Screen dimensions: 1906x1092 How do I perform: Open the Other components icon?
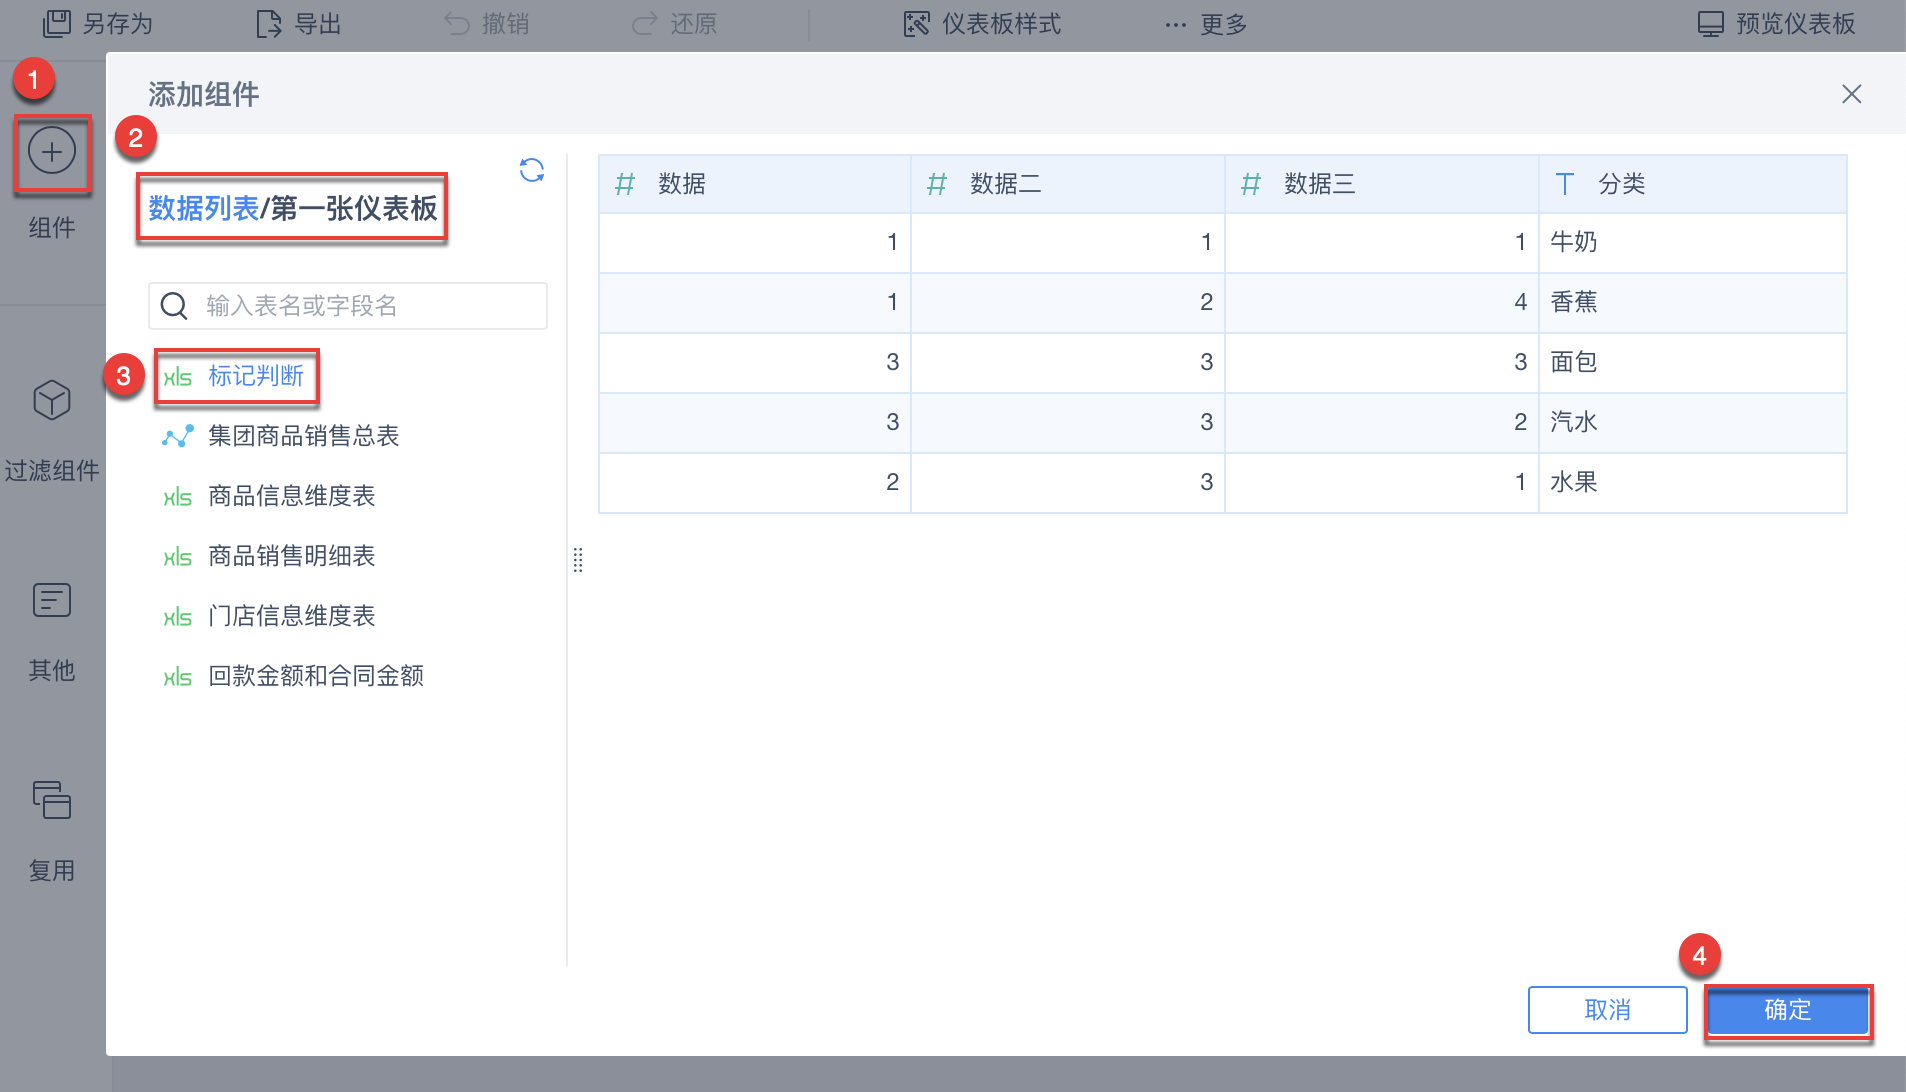point(52,600)
